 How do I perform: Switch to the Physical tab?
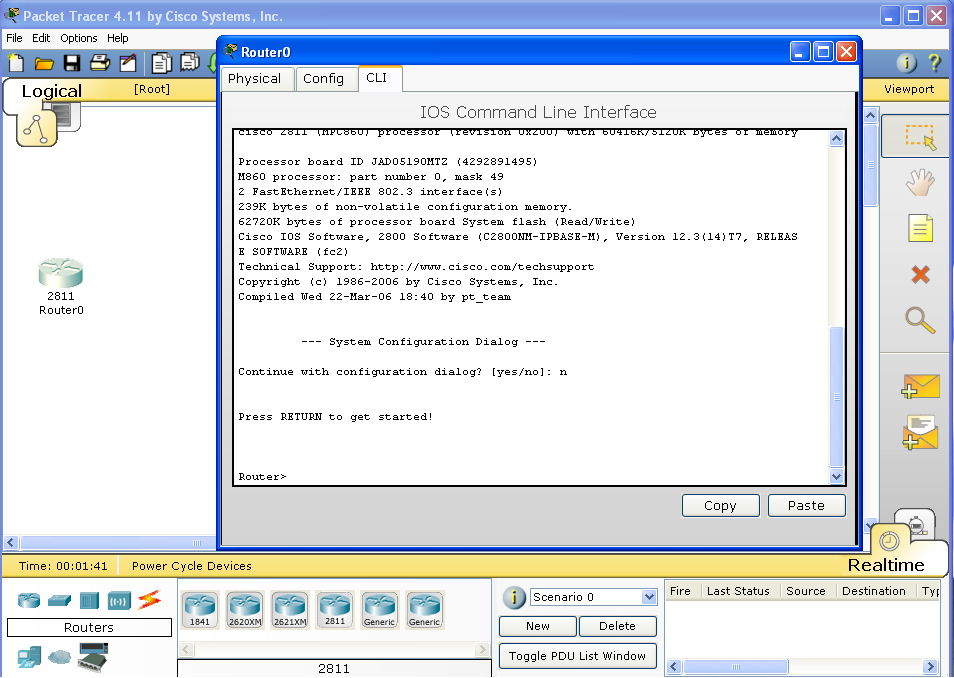pos(256,79)
